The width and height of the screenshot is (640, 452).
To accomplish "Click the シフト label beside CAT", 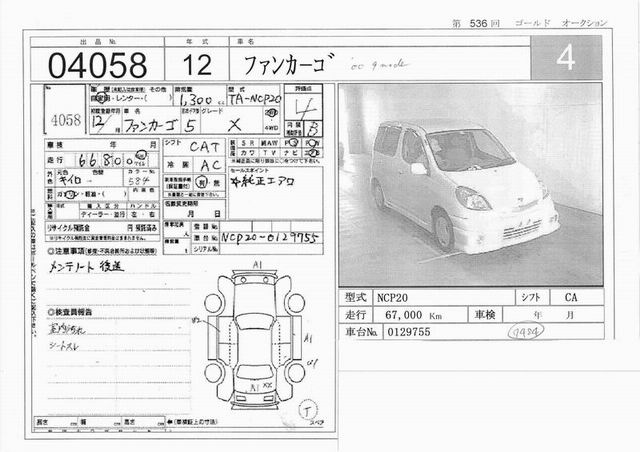I will click(x=172, y=142).
